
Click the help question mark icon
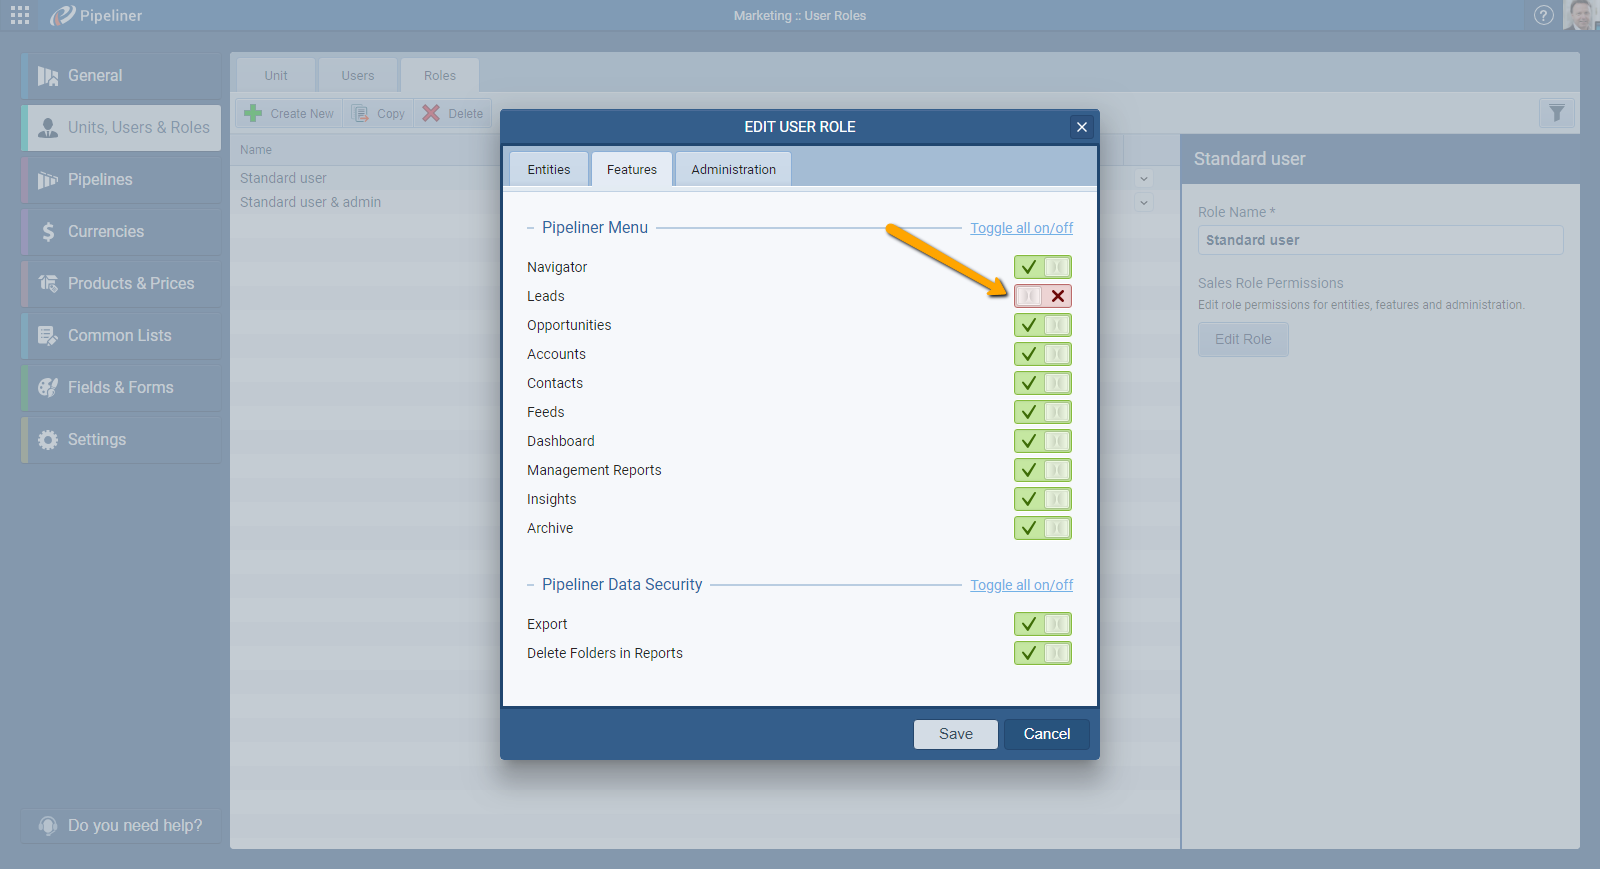1544,15
